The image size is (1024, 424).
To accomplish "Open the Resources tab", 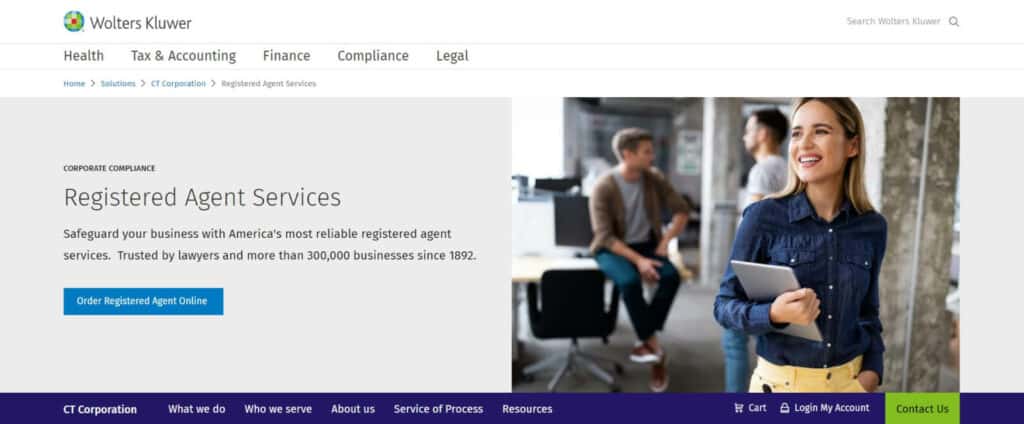I will pyautogui.click(x=527, y=409).
